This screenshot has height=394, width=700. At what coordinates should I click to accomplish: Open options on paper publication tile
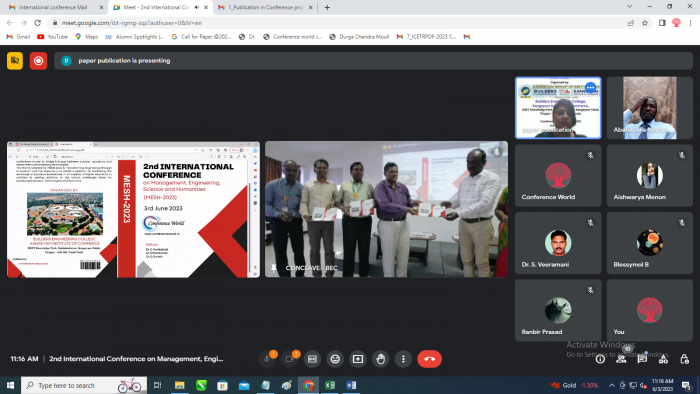[x=591, y=87]
